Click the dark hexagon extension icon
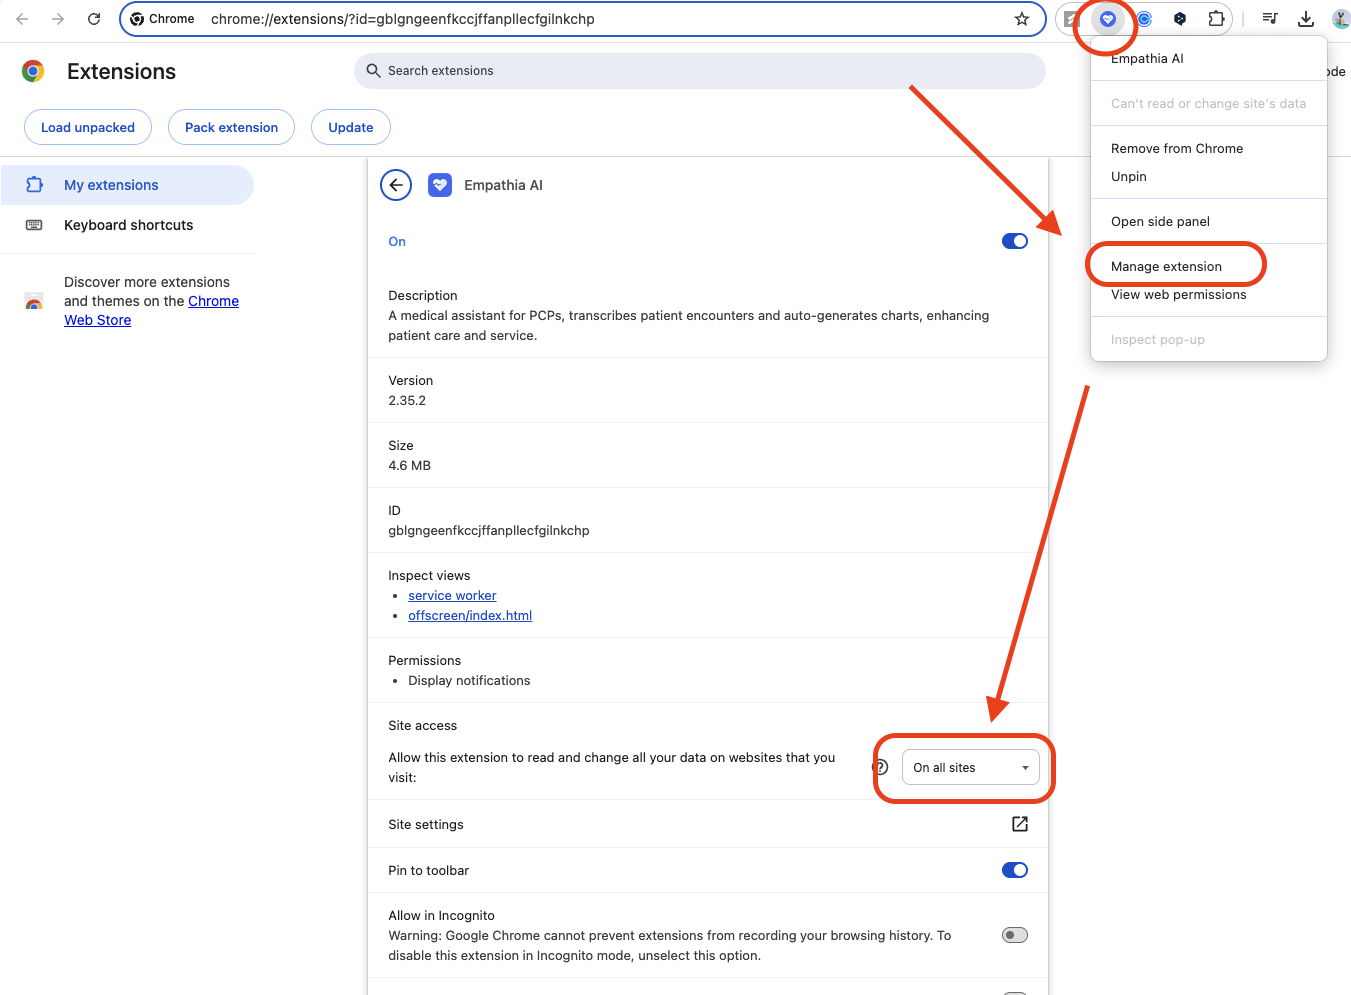This screenshot has height=995, width=1351. tap(1180, 19)
